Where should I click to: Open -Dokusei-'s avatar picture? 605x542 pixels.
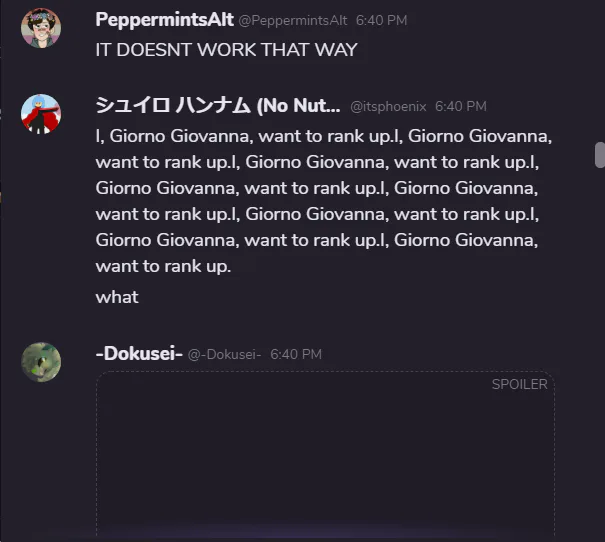(x=41, y=362)
